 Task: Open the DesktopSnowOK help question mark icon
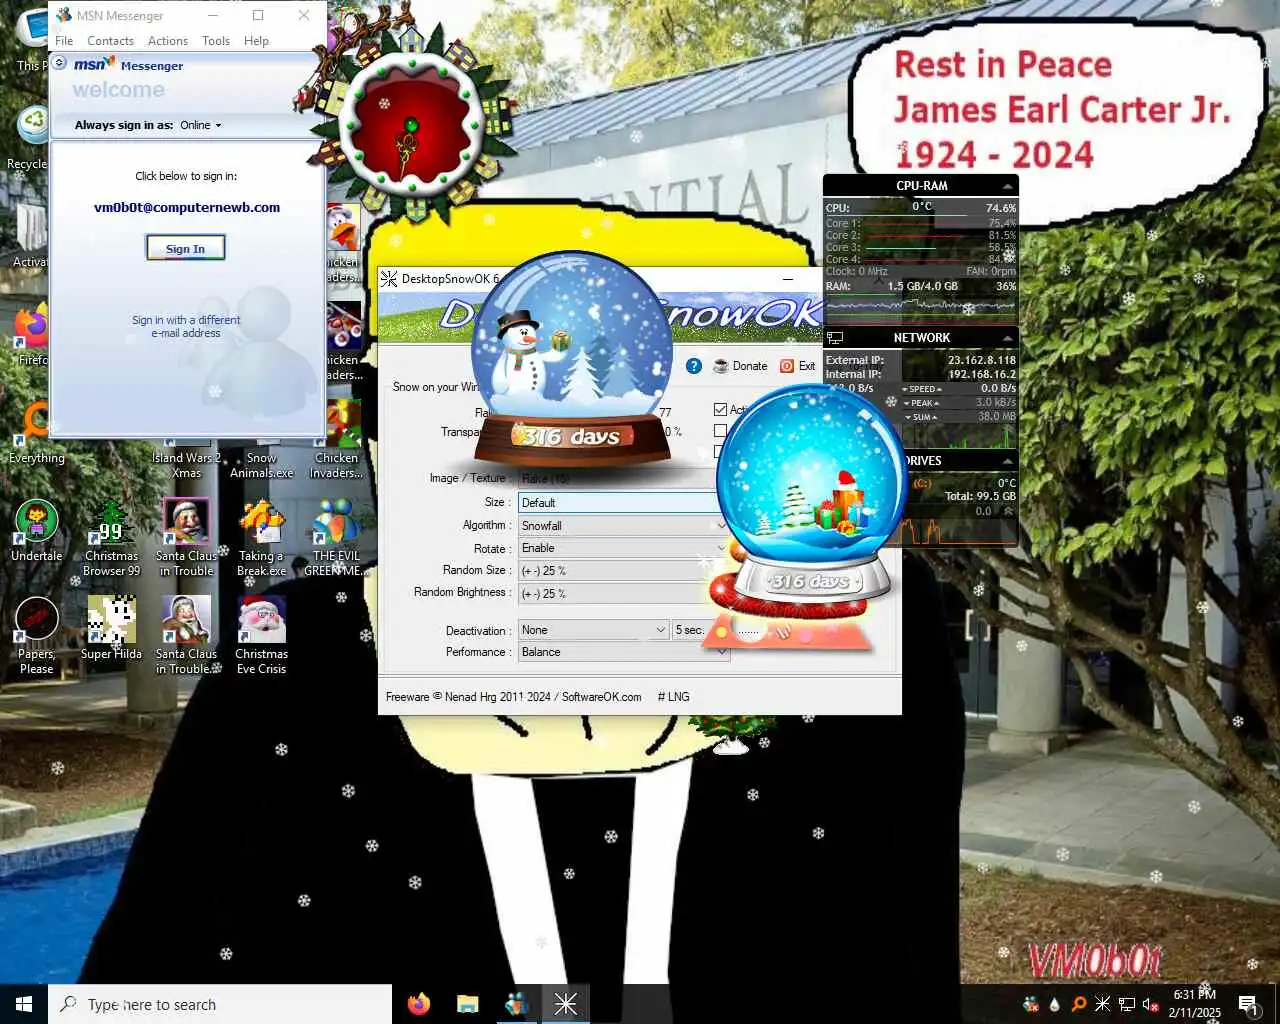(694, 366)
